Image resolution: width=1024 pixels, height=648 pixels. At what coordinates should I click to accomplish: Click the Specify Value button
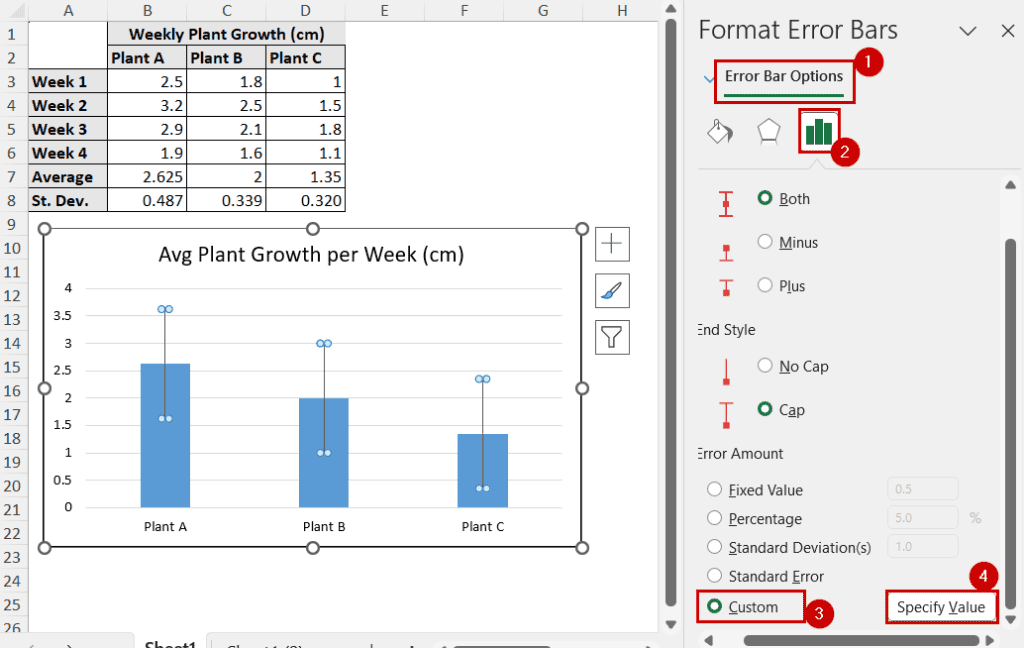coord(940,607)
